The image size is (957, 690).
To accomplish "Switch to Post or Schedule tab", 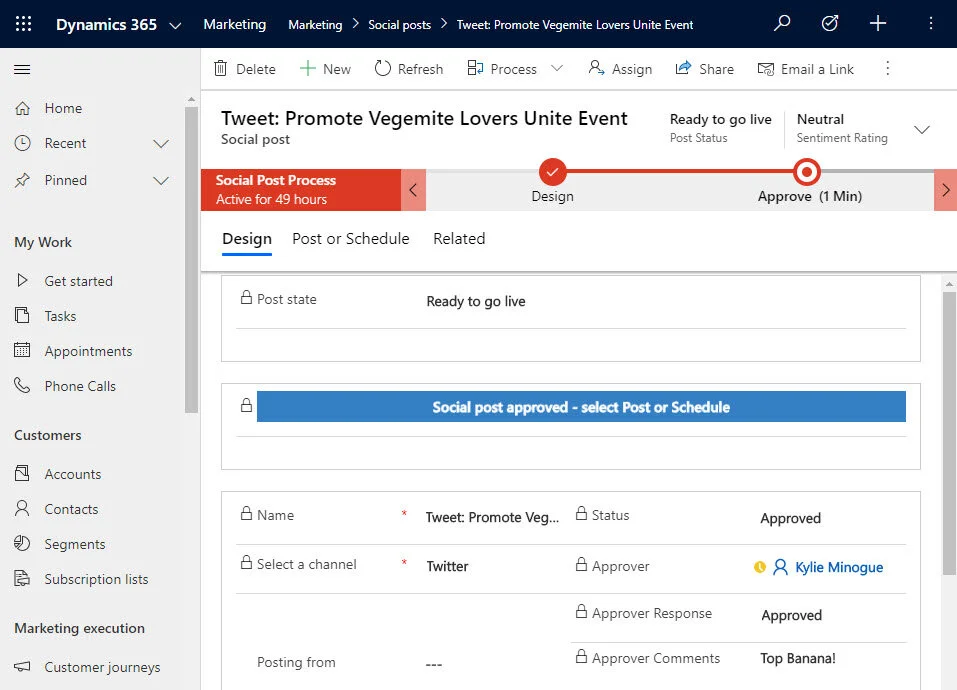I will [351, 239].
